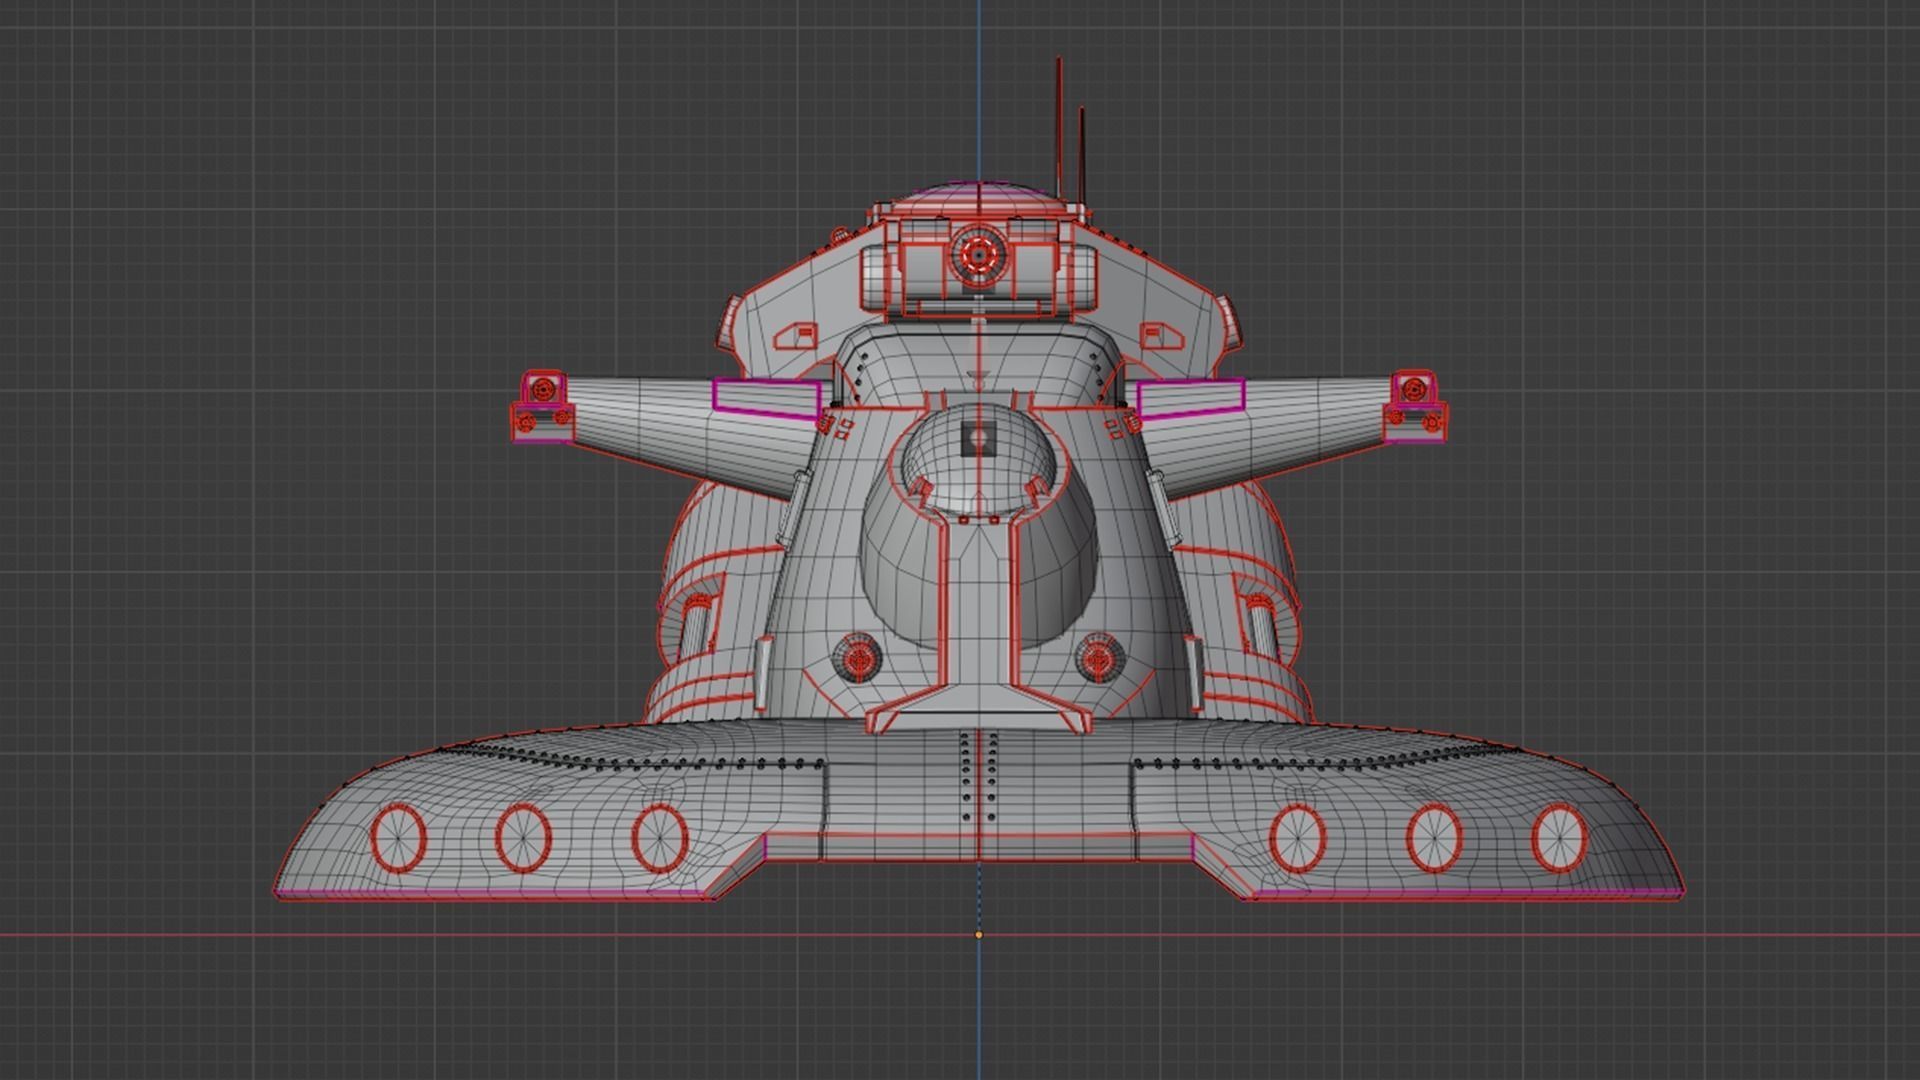Screen dimensions: 1920x1080
Task: Click the innermost circular port on the right skirt
Action: point(1297,837)
